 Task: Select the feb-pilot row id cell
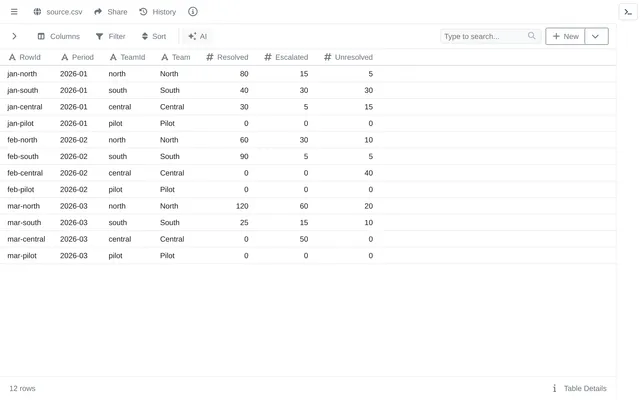(x=21, y=189)
